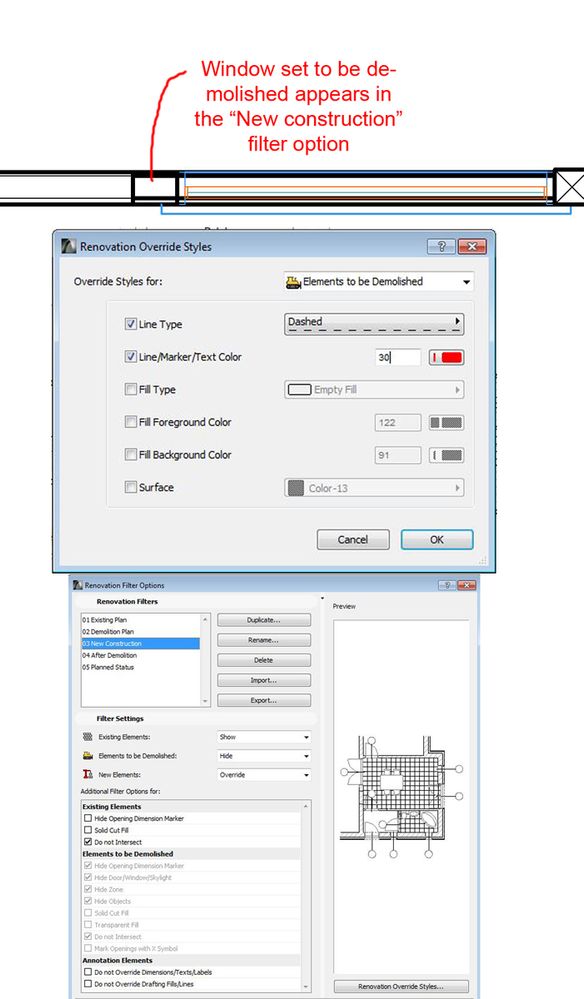Enable the Fill Foreground Color checkbox
This screenshot has height=999, width=584.
pos(131,422)
